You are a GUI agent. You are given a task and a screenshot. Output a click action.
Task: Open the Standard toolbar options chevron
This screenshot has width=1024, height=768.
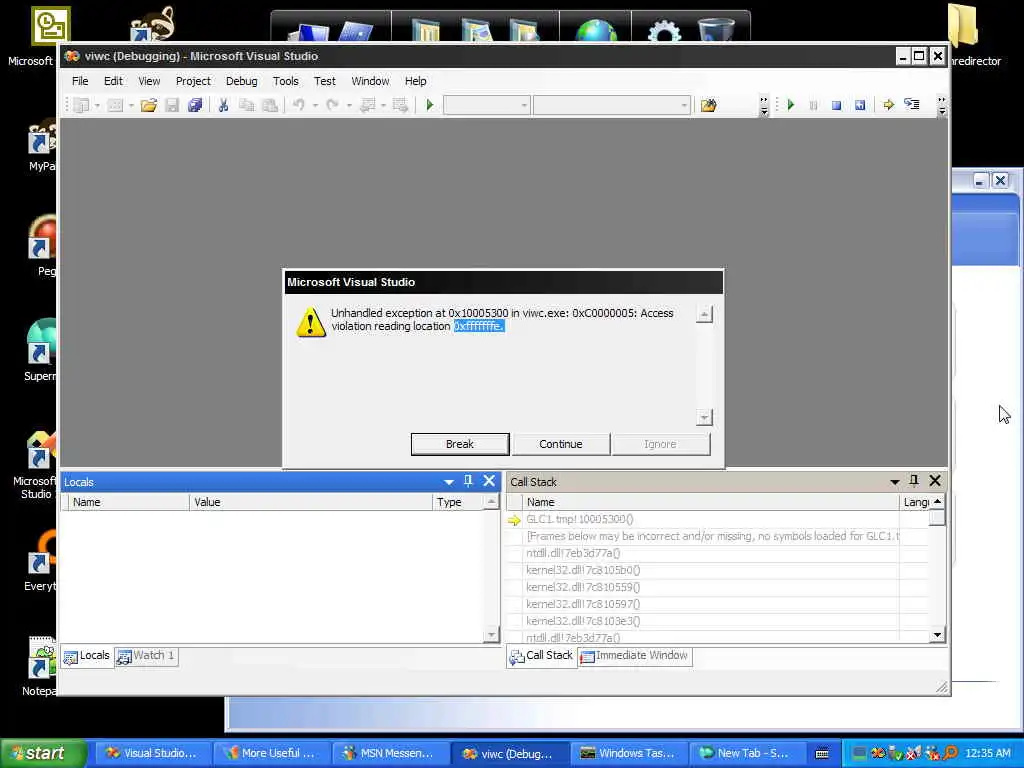click(764, 106)
